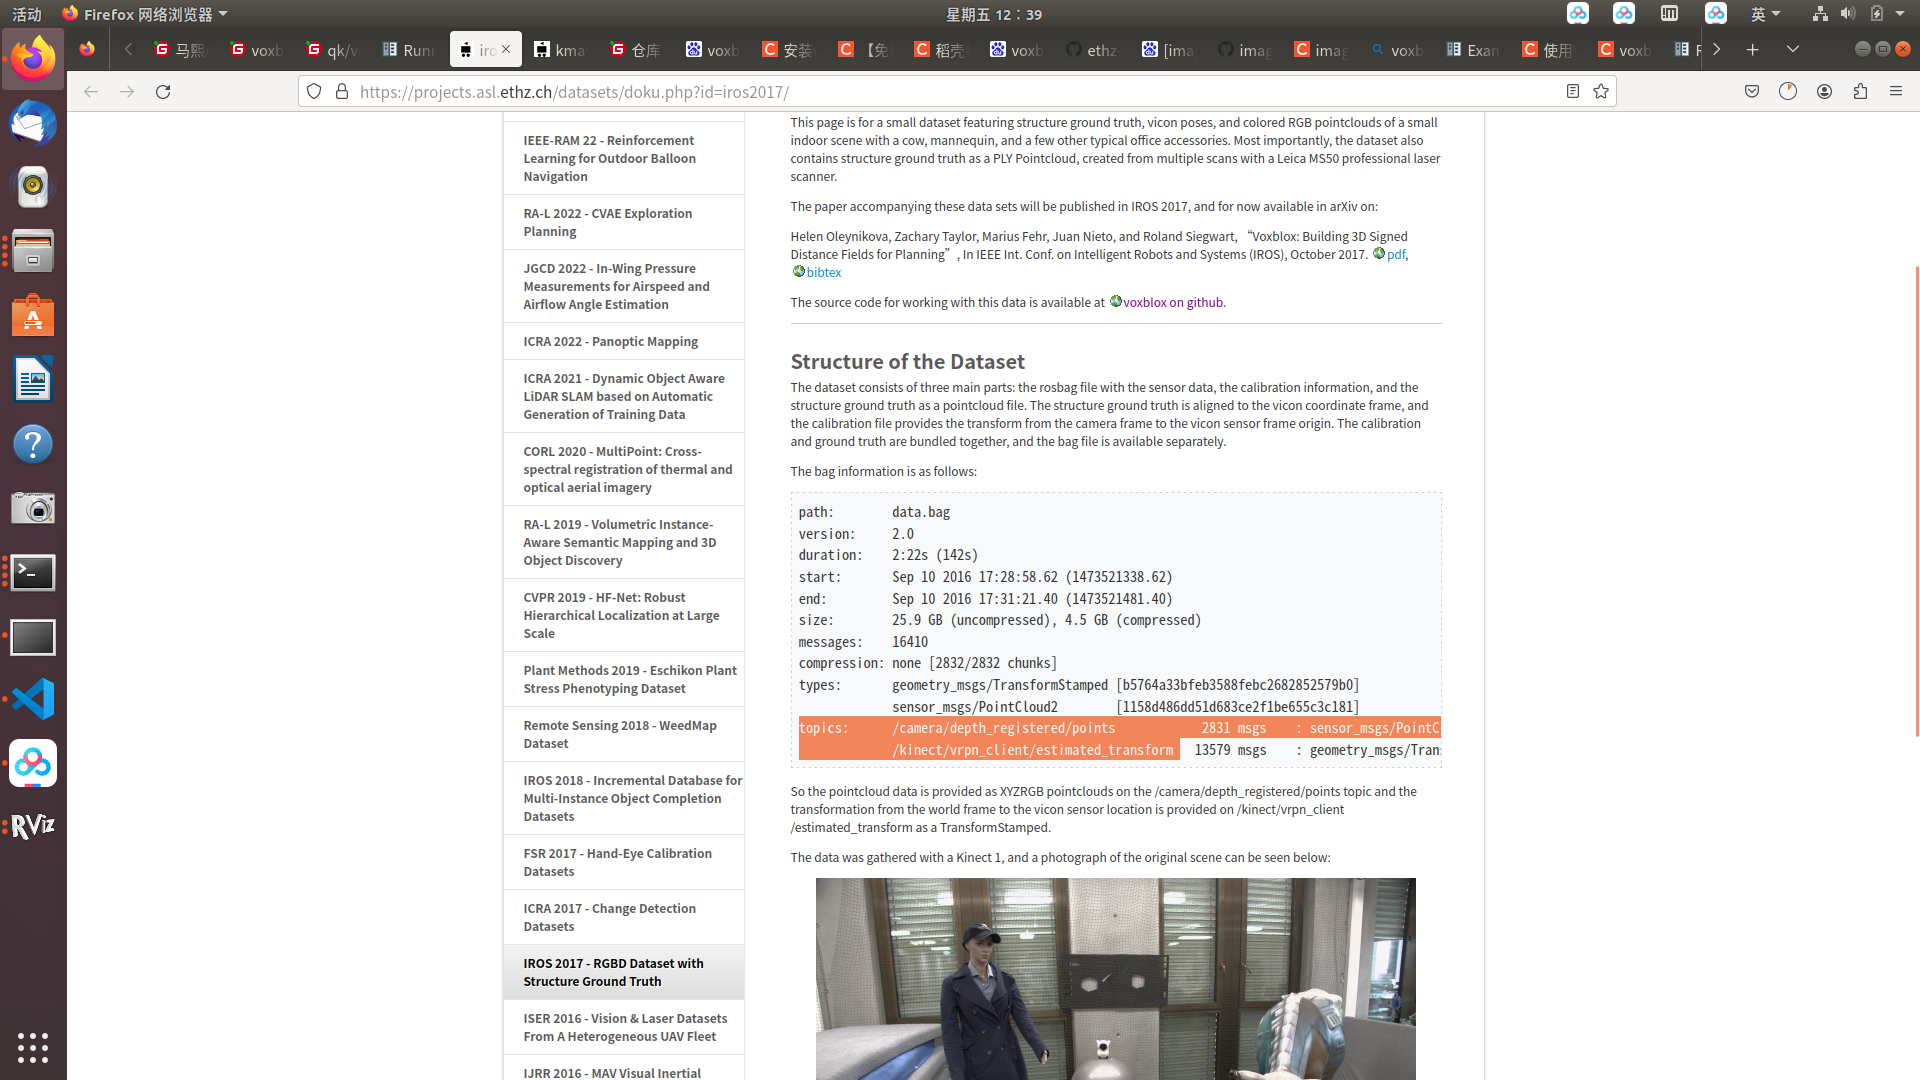Open a new tab with plus button
Screen dimensions: 1920x1080
pyautogui.click(x=1752, y=49)
